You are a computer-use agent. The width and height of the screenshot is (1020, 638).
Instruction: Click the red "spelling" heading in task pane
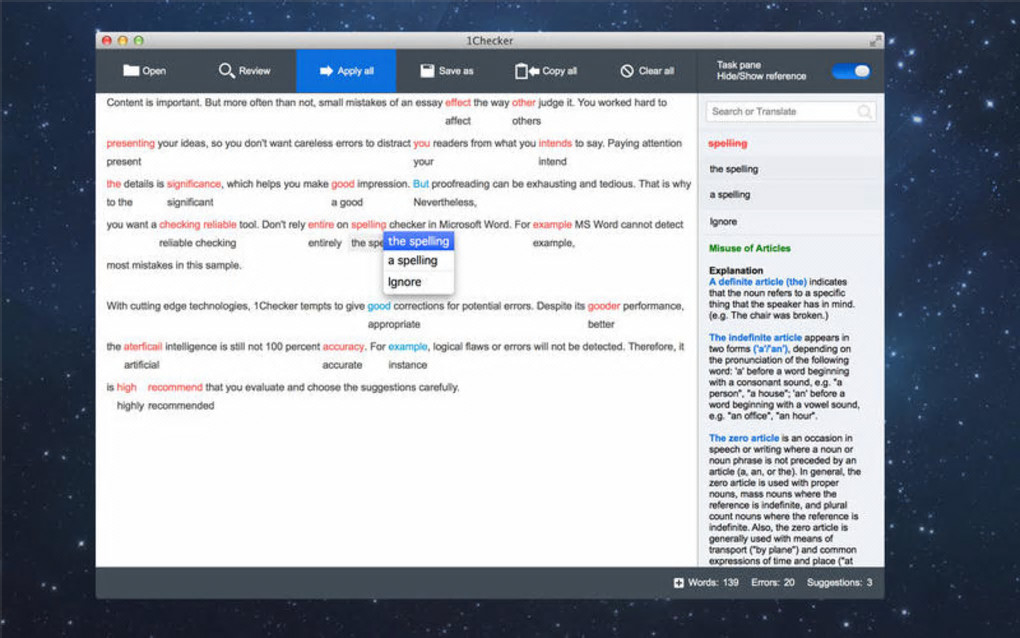727,143
